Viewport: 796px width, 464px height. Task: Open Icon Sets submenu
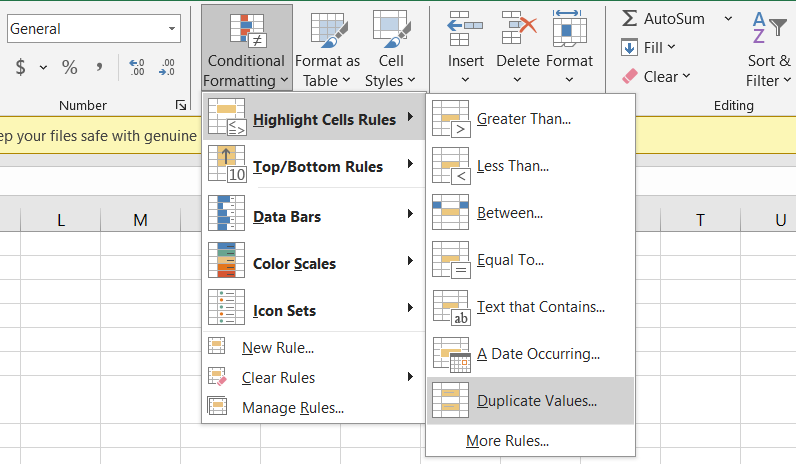pos(314,308)
